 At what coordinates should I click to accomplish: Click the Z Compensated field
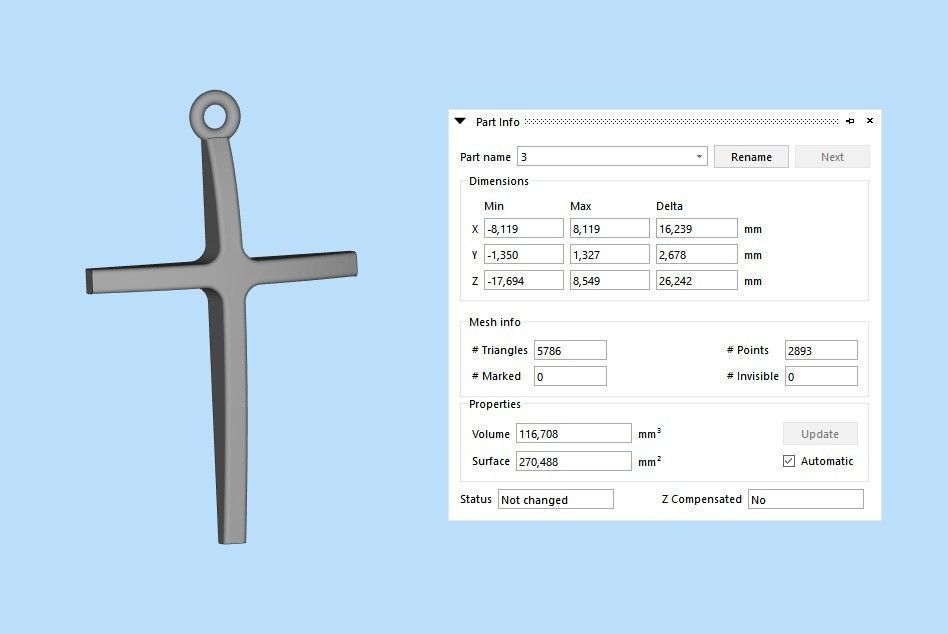805,499
